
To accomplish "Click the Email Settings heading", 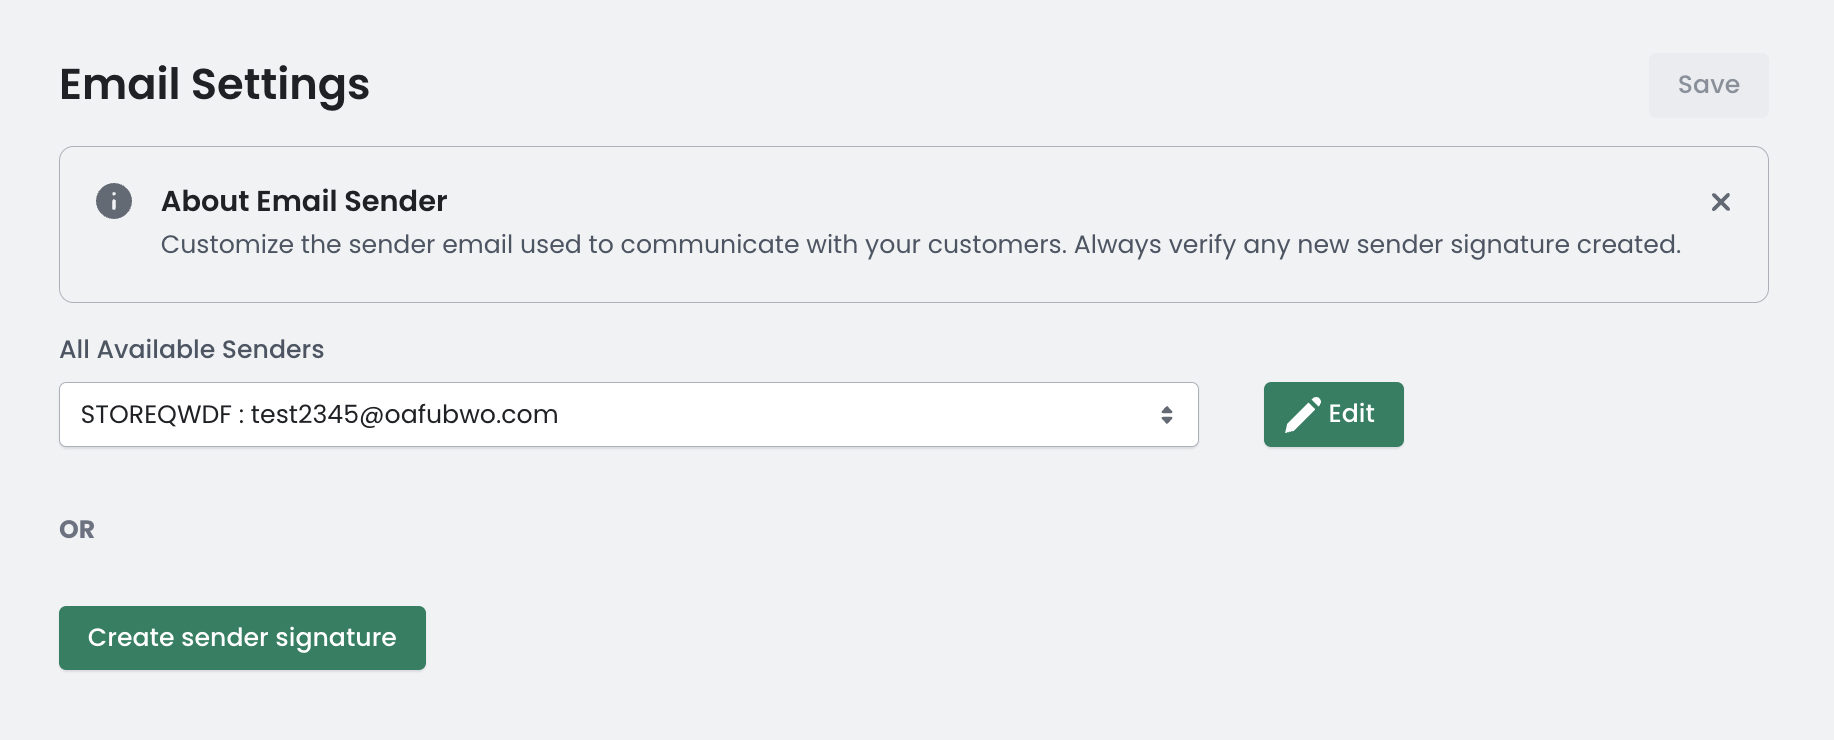I will coord(214,84).
